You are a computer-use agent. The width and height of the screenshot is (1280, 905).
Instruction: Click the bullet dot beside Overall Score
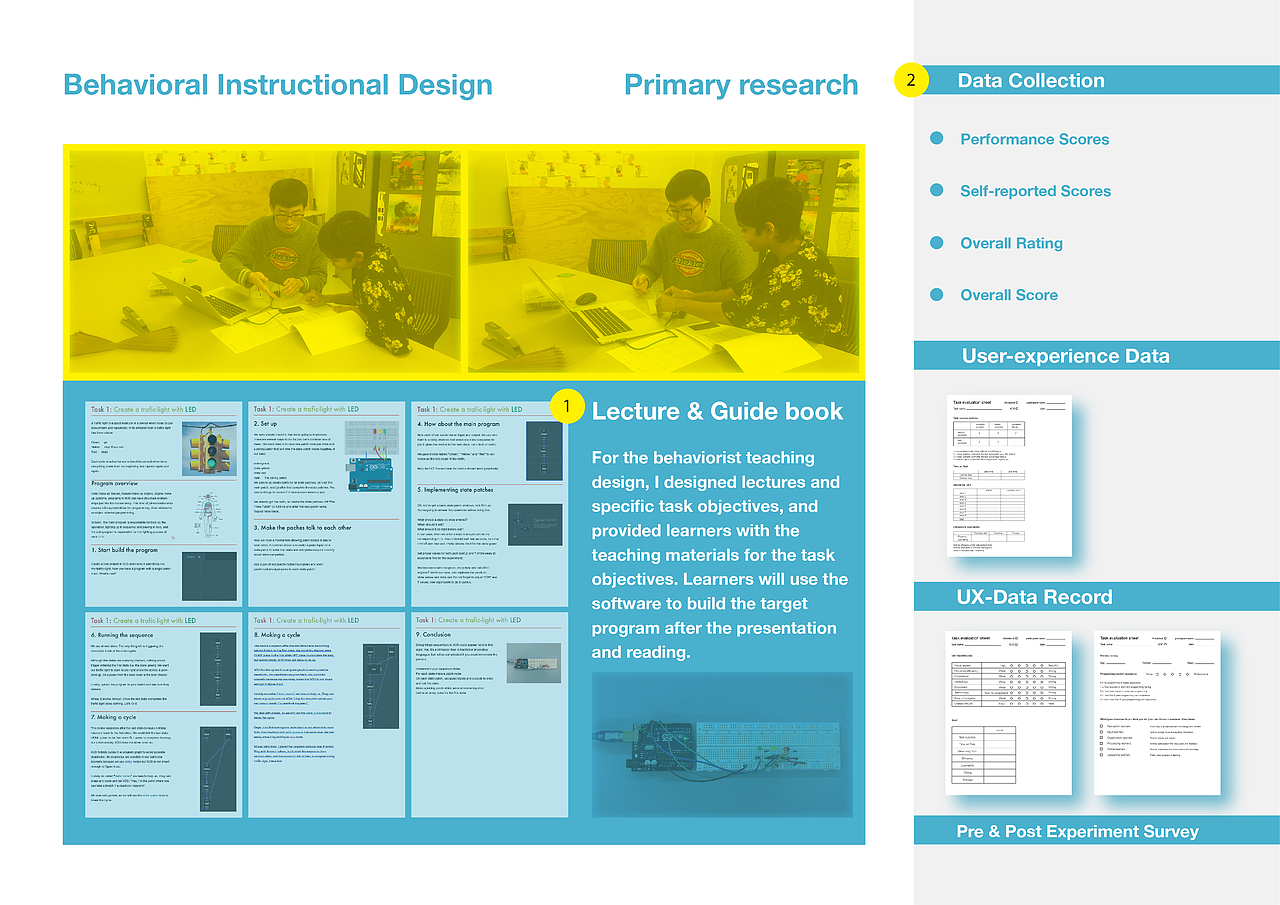[x=936, y=294]
